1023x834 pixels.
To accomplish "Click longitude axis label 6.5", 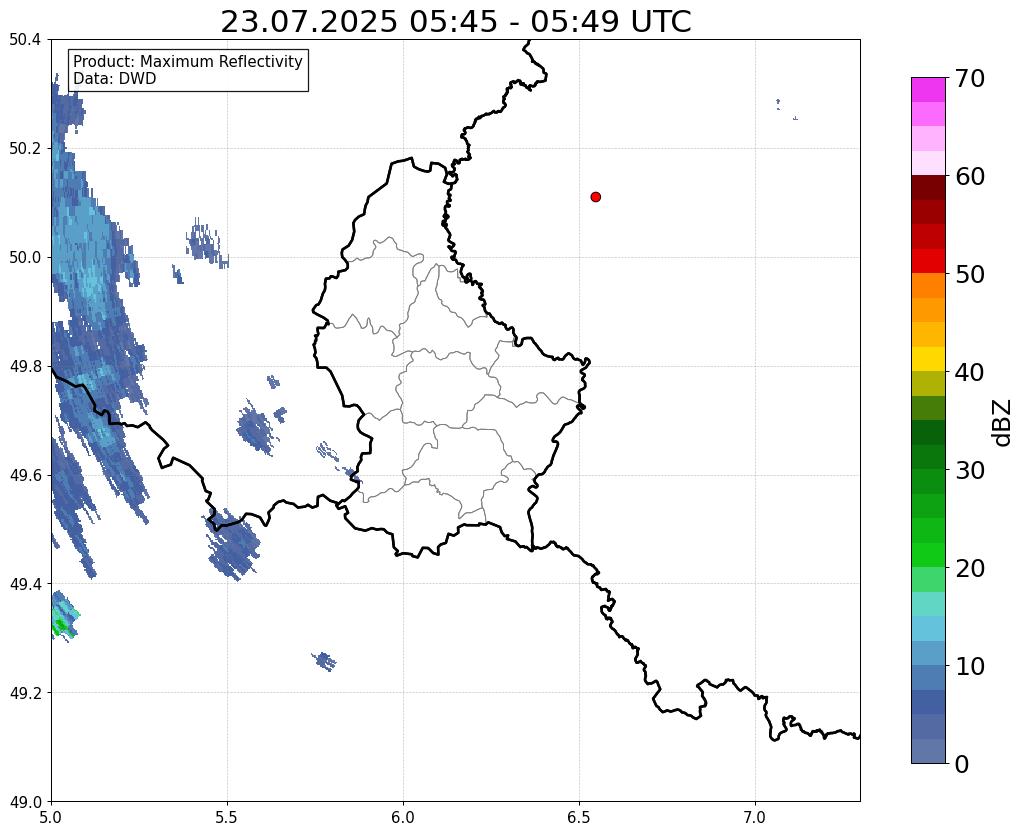I will point(579,818).
